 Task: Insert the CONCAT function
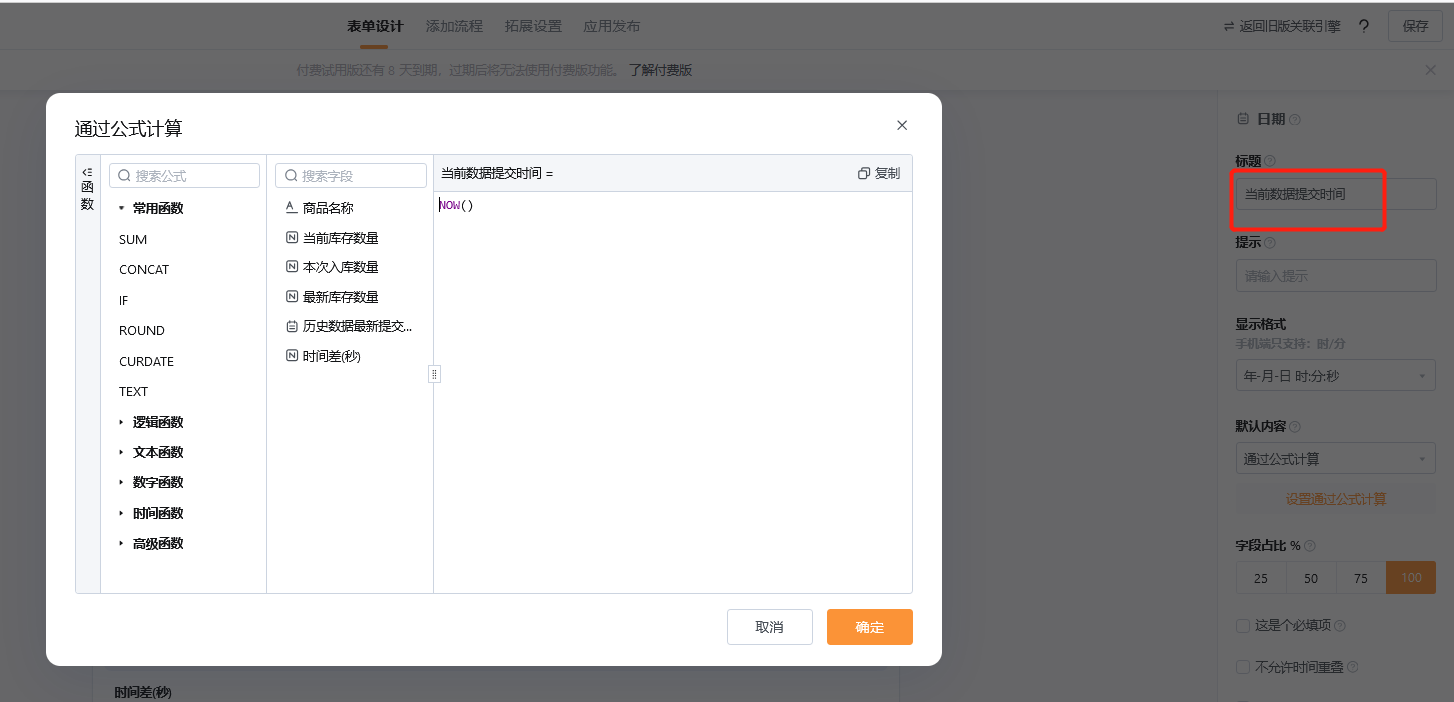(x=144, y=269)
